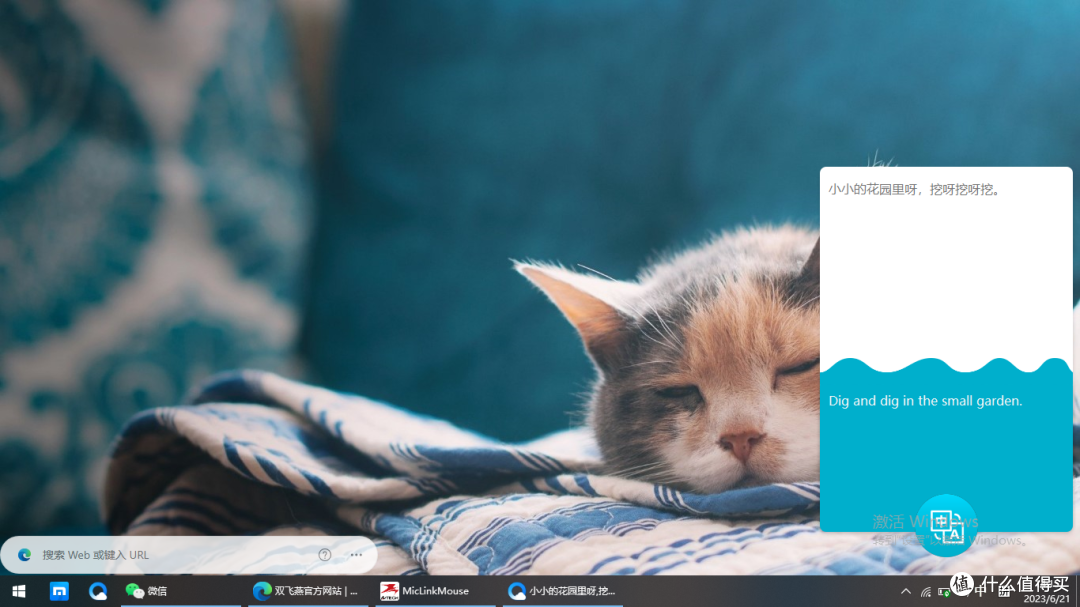Open the Windows Start menu
Image resolution: width=1080 pixels, height=607 pixels.
point(19,591)
